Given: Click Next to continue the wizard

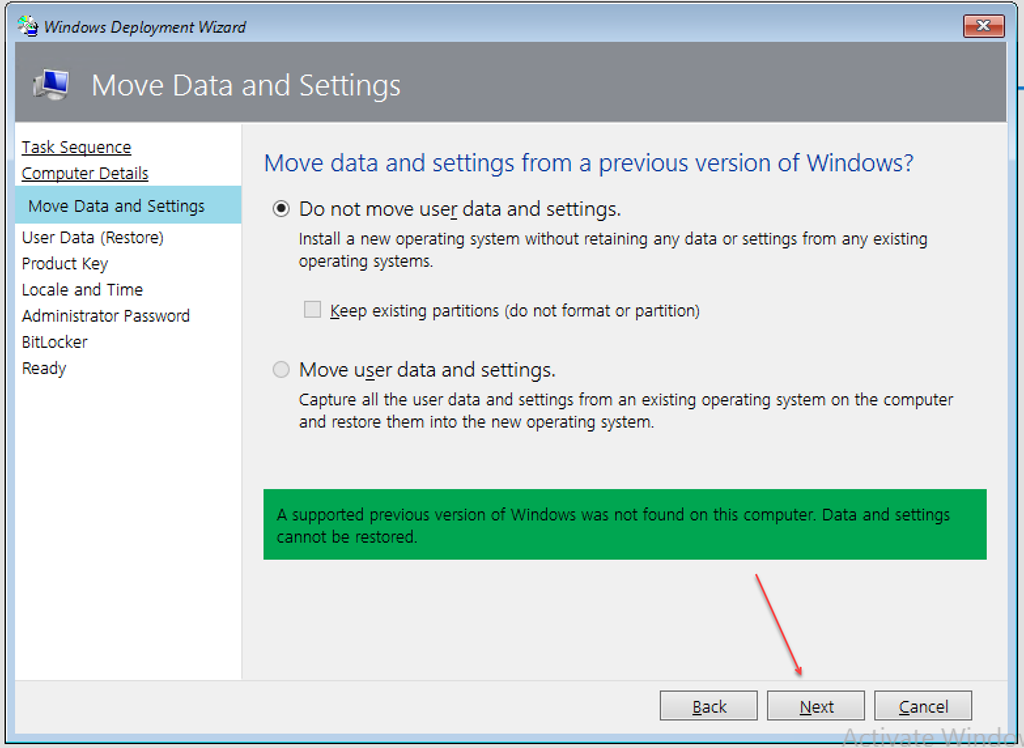Looking at the screenshot, I should pos(816,706).
